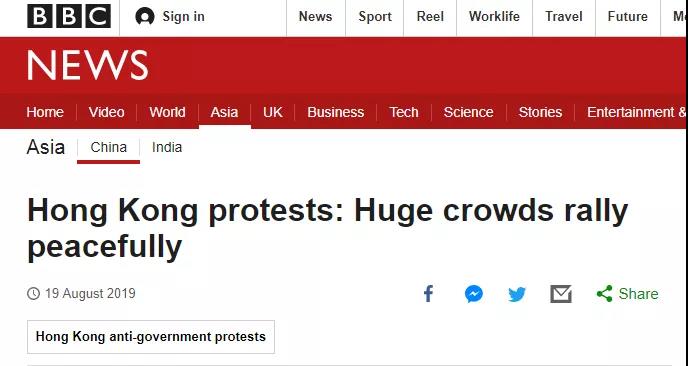
Task: Open the green Share options
Action: [x=627, y=294]
